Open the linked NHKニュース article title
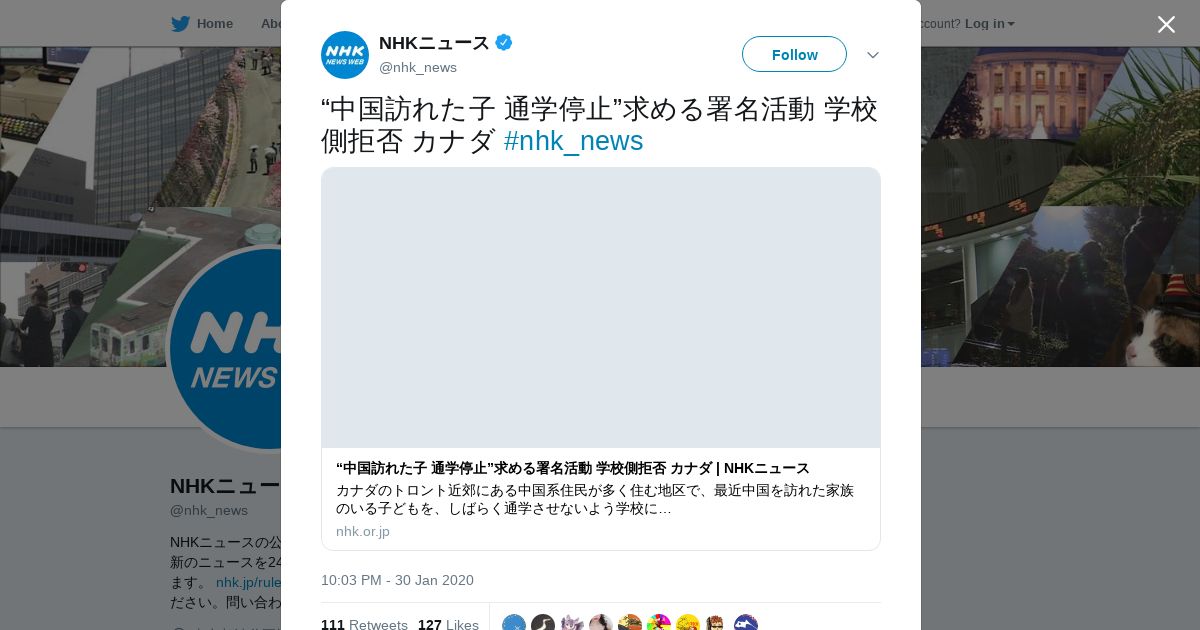1200x630 pixels. pos(573,468)
